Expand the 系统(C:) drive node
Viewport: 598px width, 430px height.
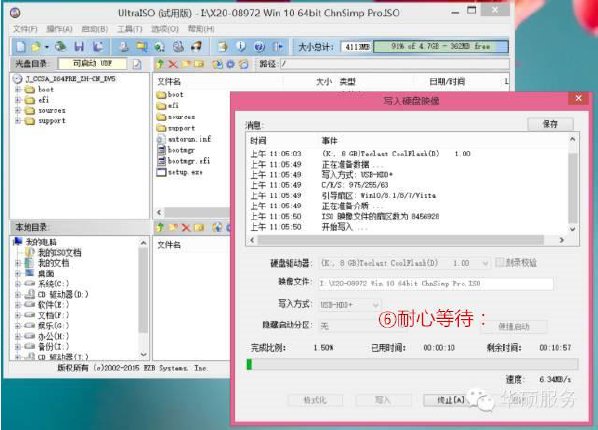[18, 284]
